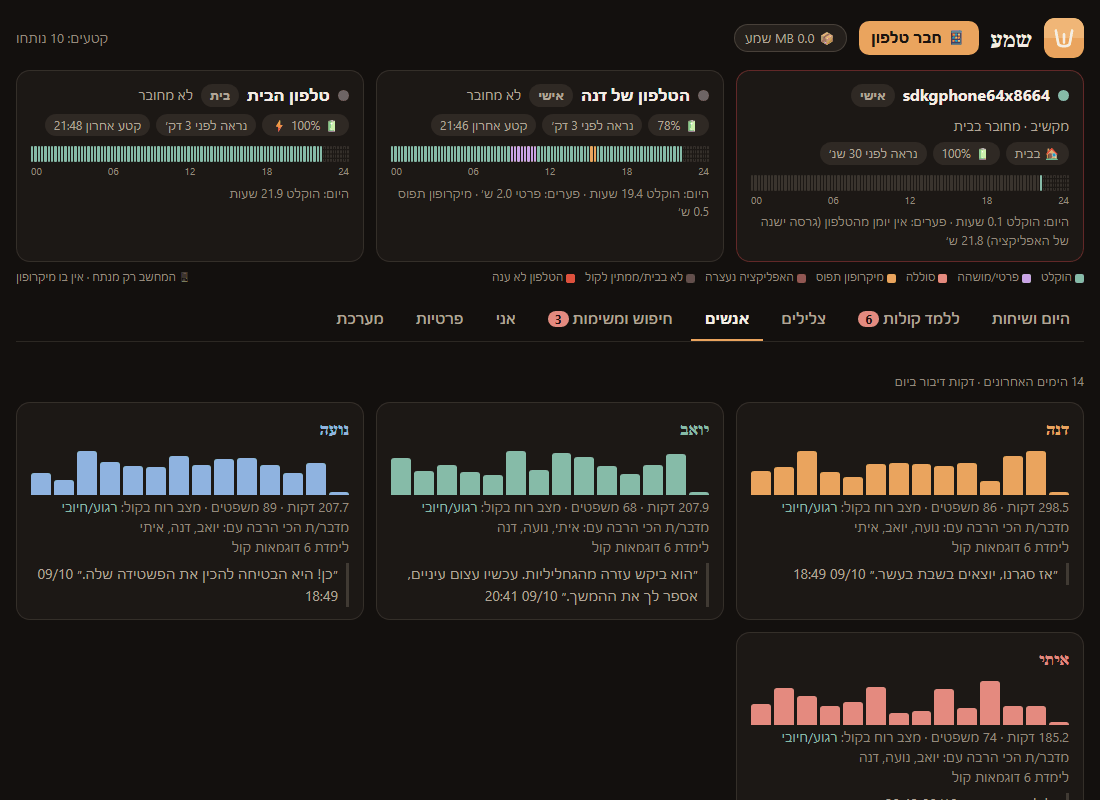
Task: Click the gray status dot beside טלפון הבית
Action: coord(344,95)
